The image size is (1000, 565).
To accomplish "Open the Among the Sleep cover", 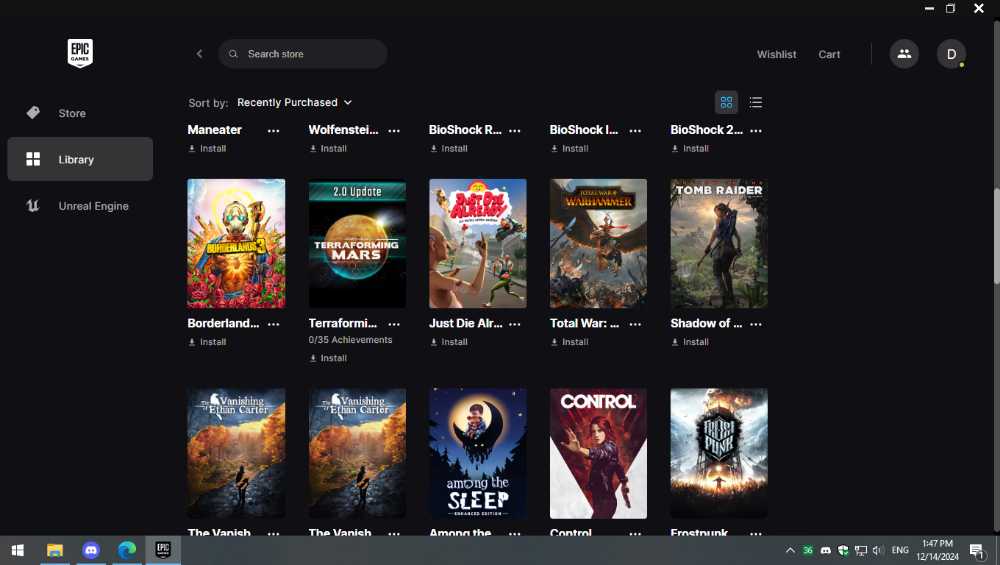I will point(478,453).
